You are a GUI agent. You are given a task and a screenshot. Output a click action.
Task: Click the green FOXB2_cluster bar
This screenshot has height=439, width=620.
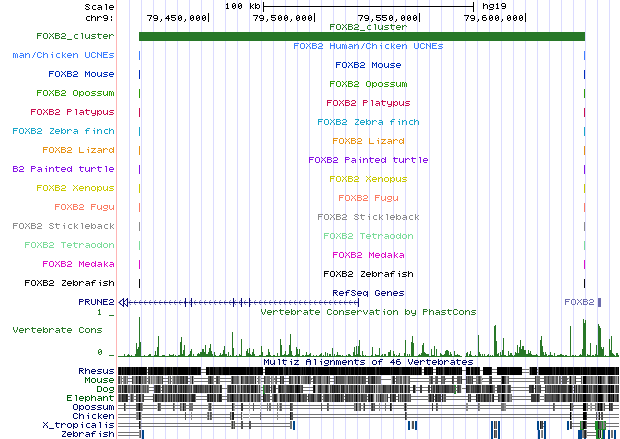point(361,37)
